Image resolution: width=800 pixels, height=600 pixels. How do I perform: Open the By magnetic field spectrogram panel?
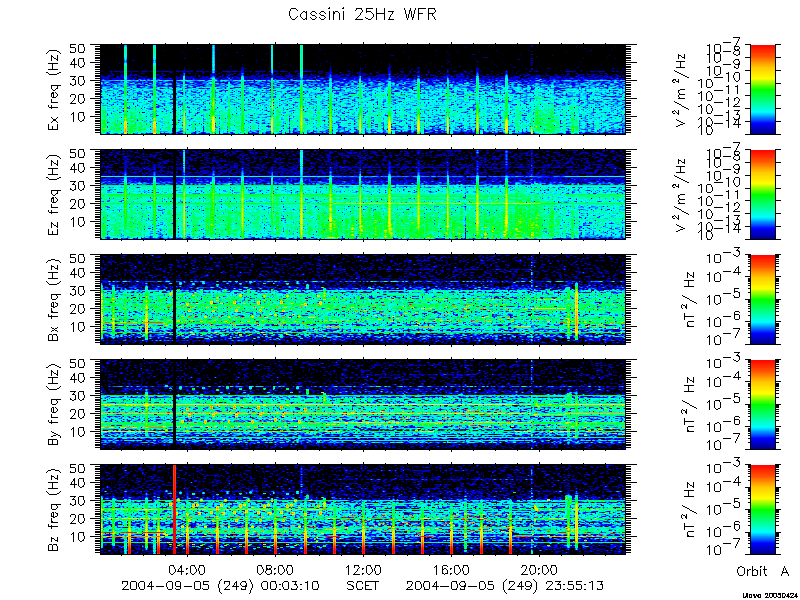click(363, 404)
